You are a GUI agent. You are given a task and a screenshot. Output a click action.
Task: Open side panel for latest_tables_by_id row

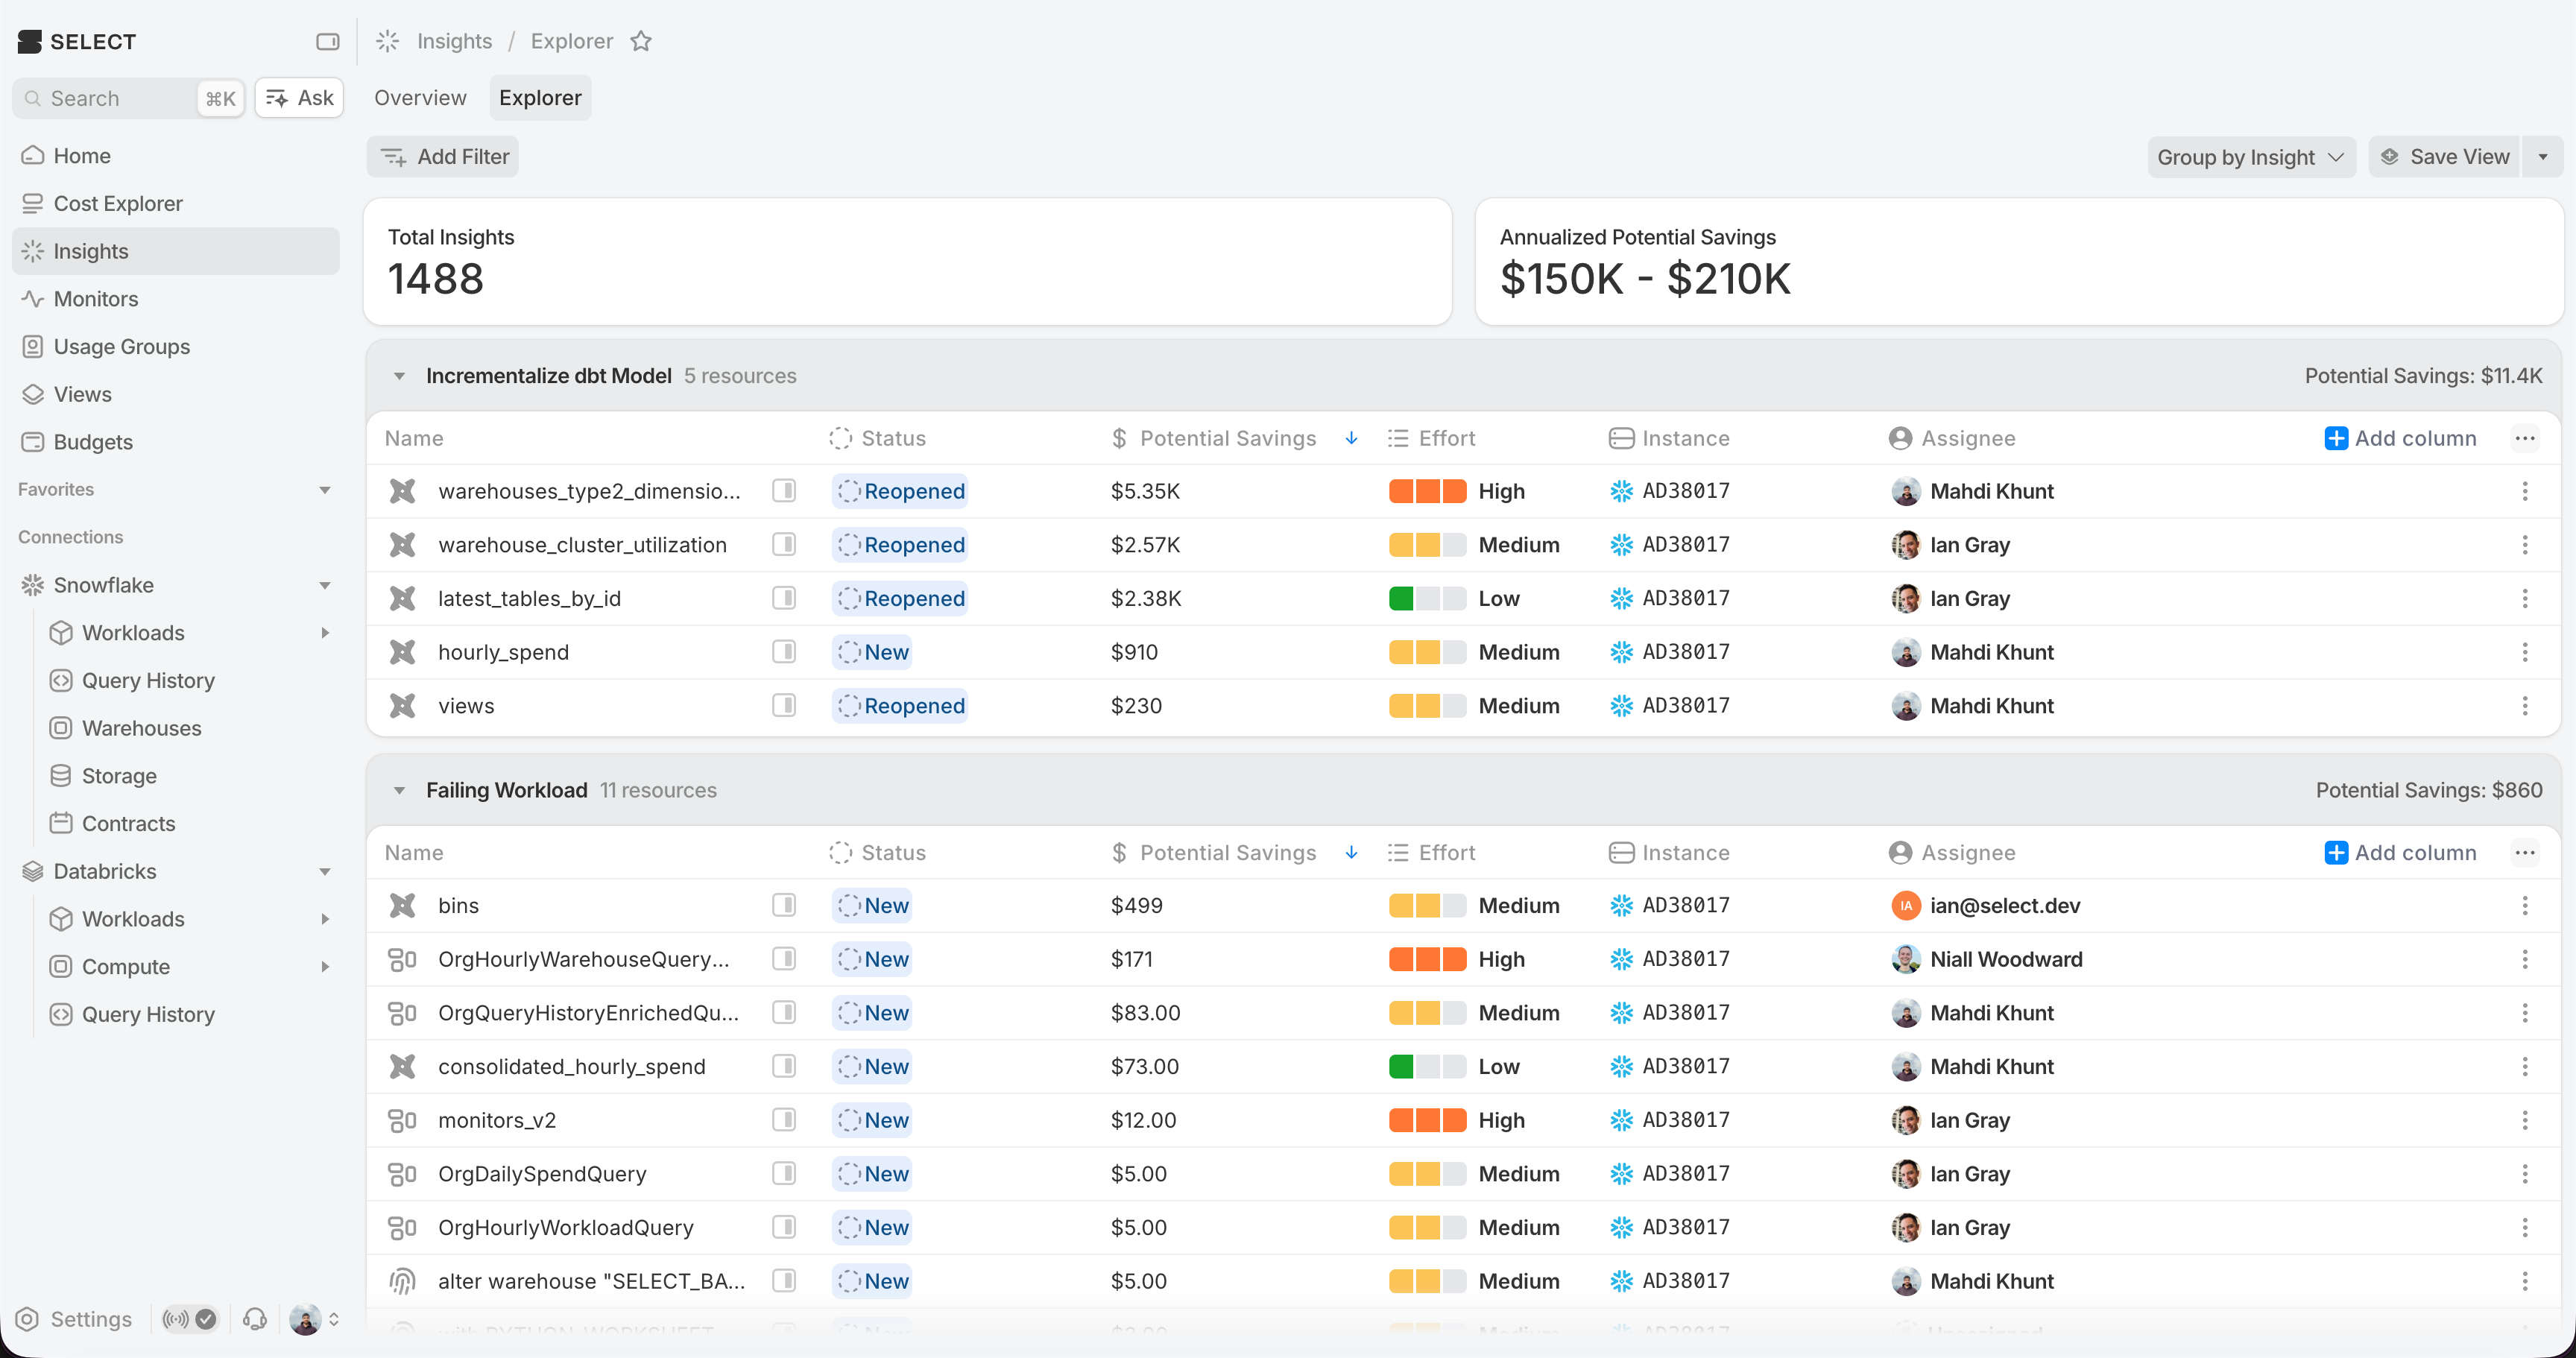784,598
